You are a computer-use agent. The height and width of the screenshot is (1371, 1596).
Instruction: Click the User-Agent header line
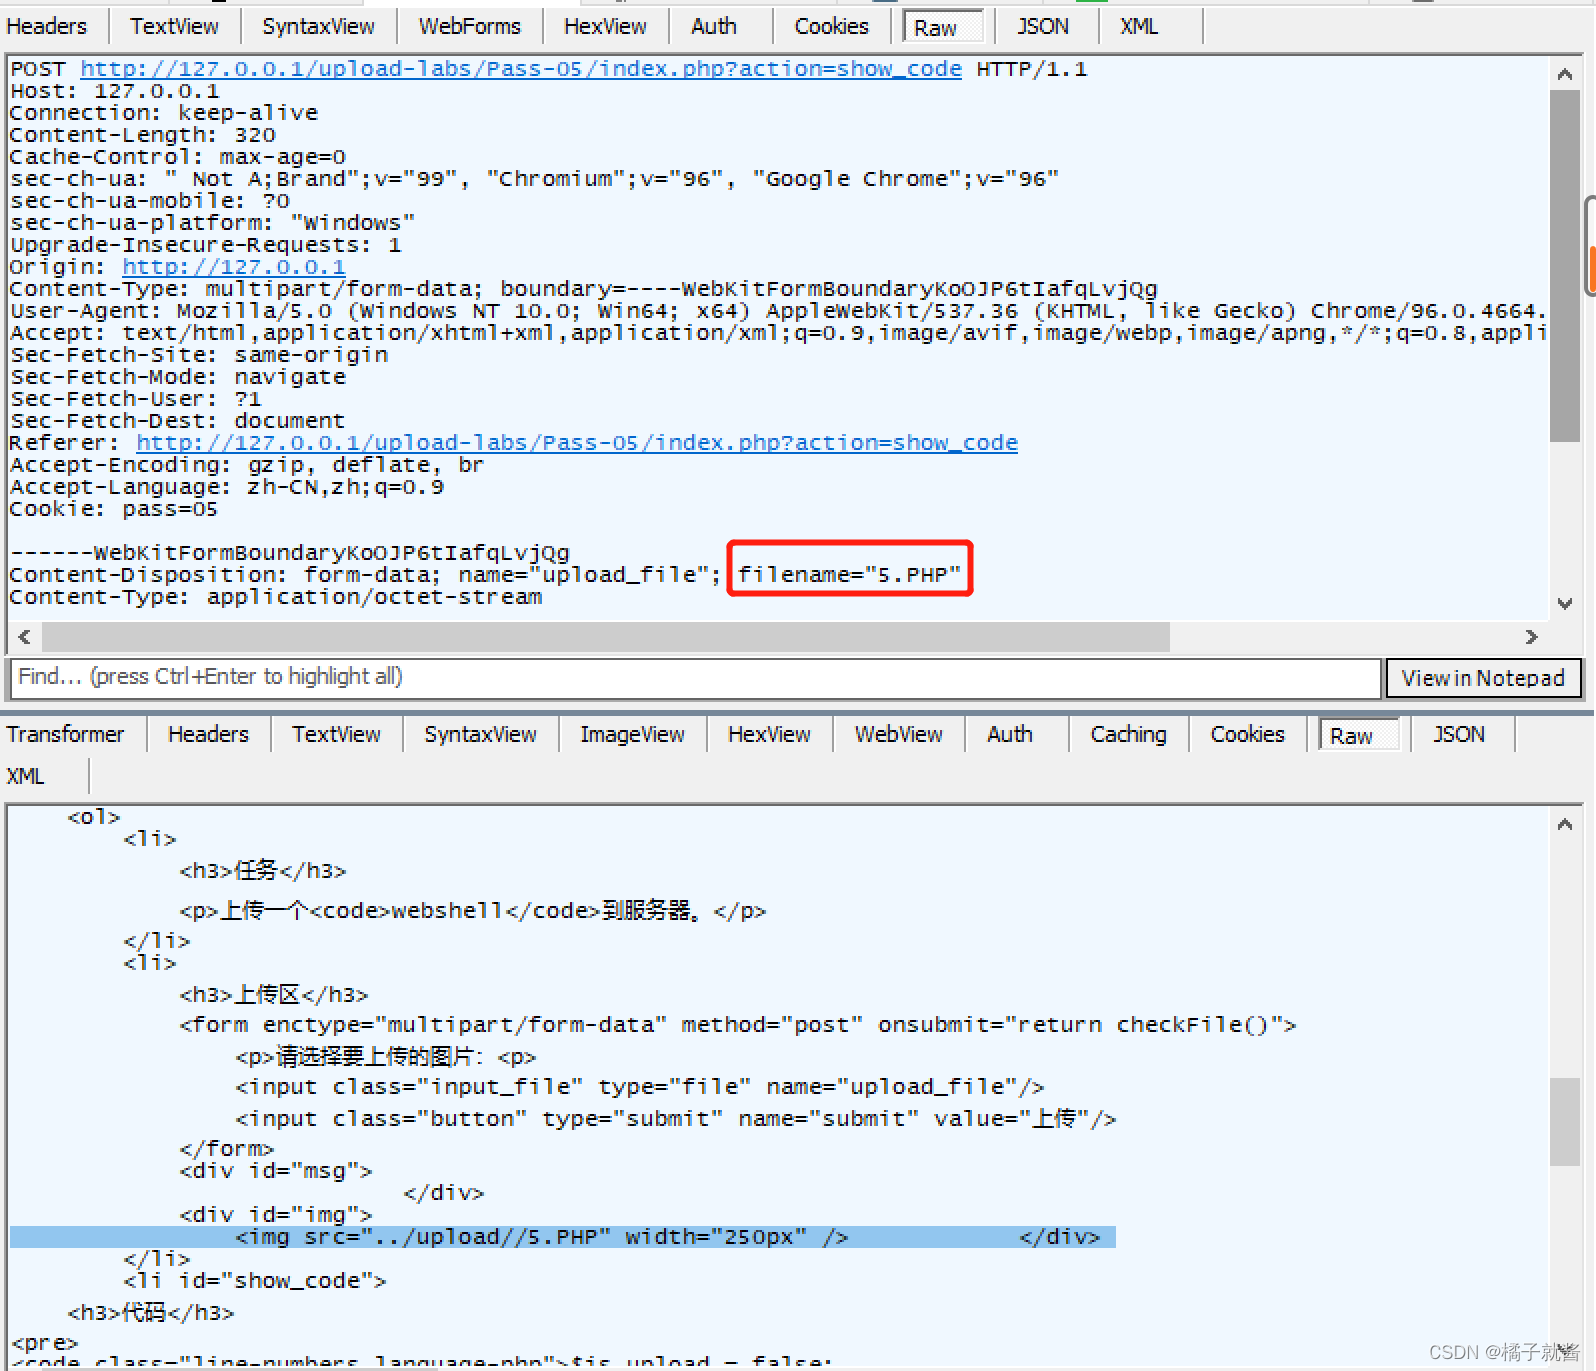[778, 311]
